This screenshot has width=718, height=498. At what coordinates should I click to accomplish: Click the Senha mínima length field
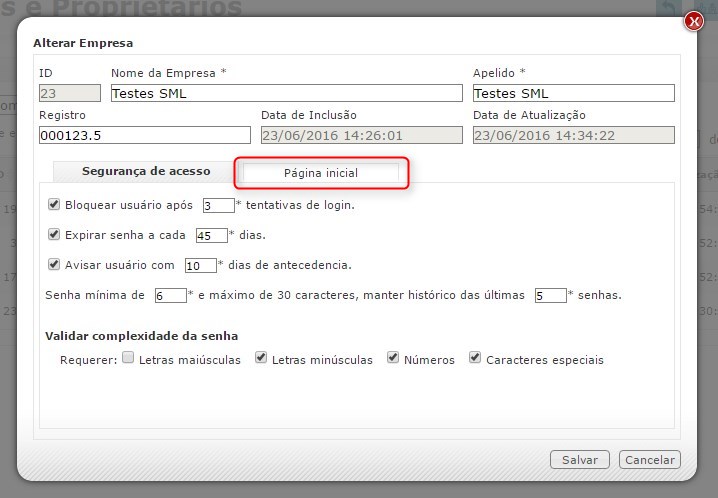pyautogui.click(x=171, y=296)
